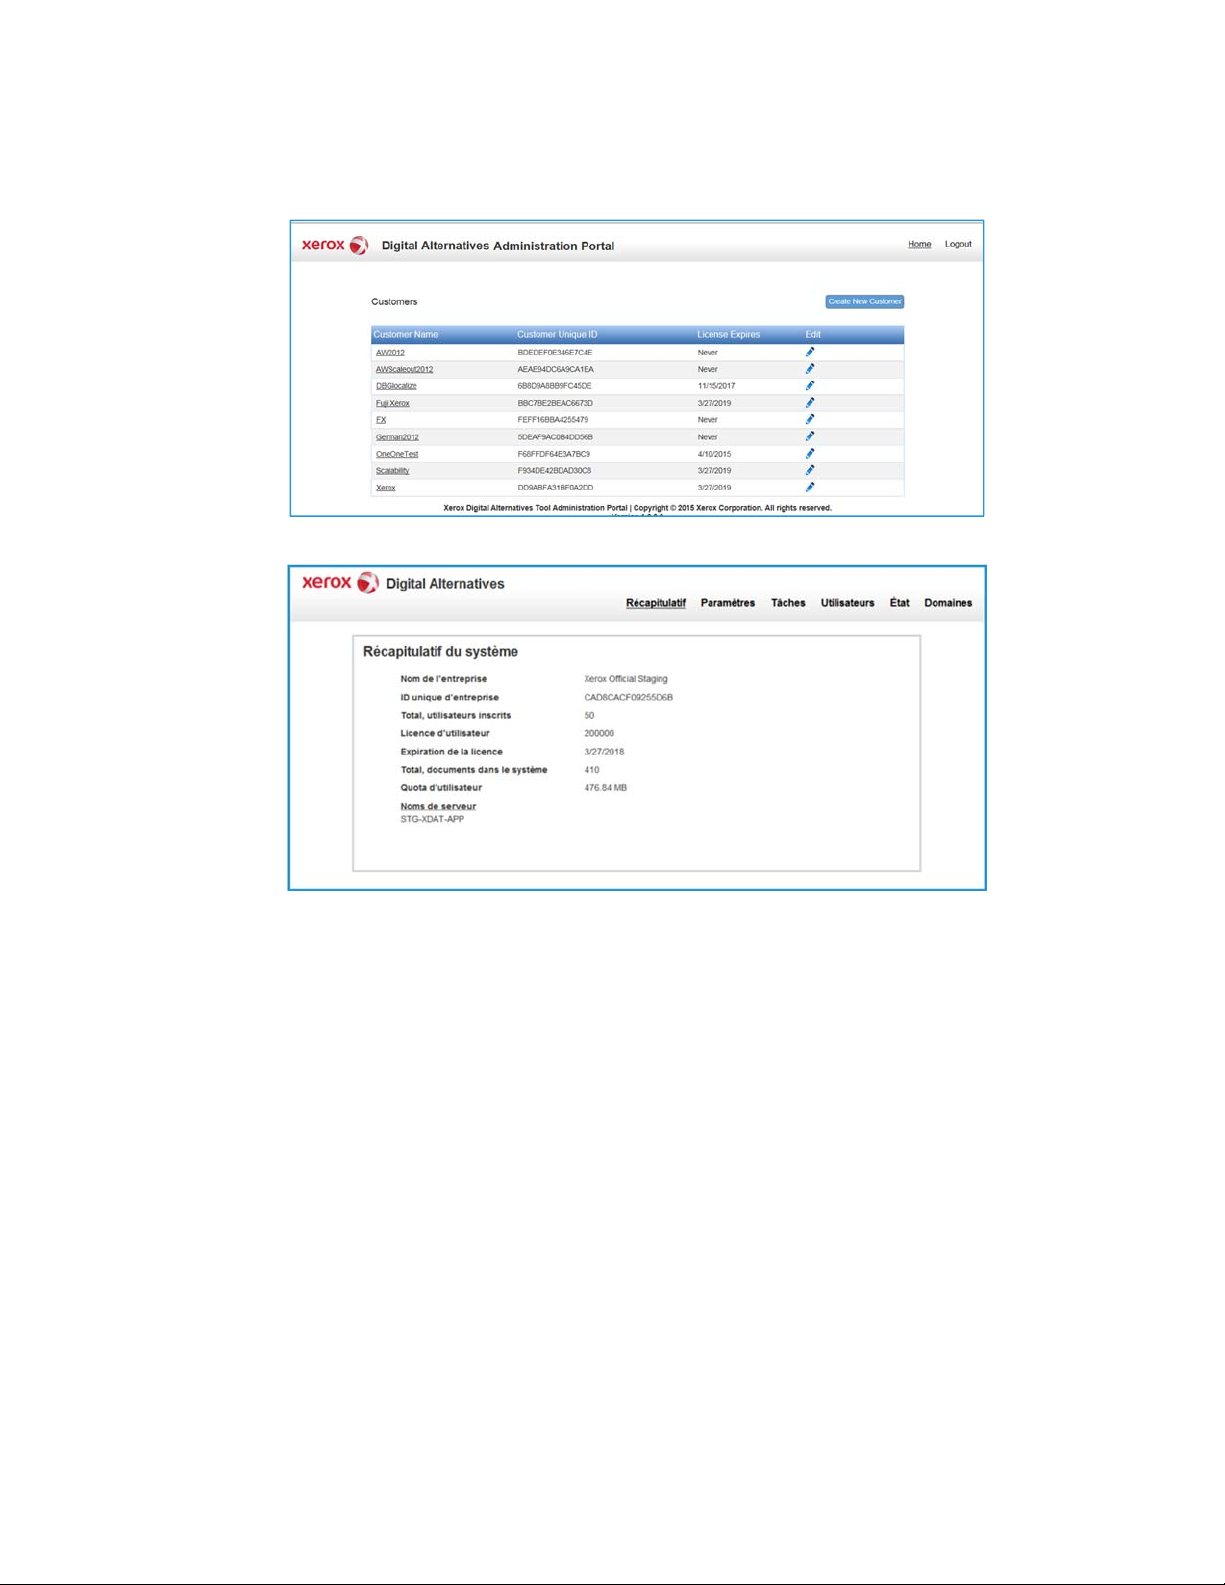Select ID FEFF16BBA4255479 in the table

click(553, 420)
